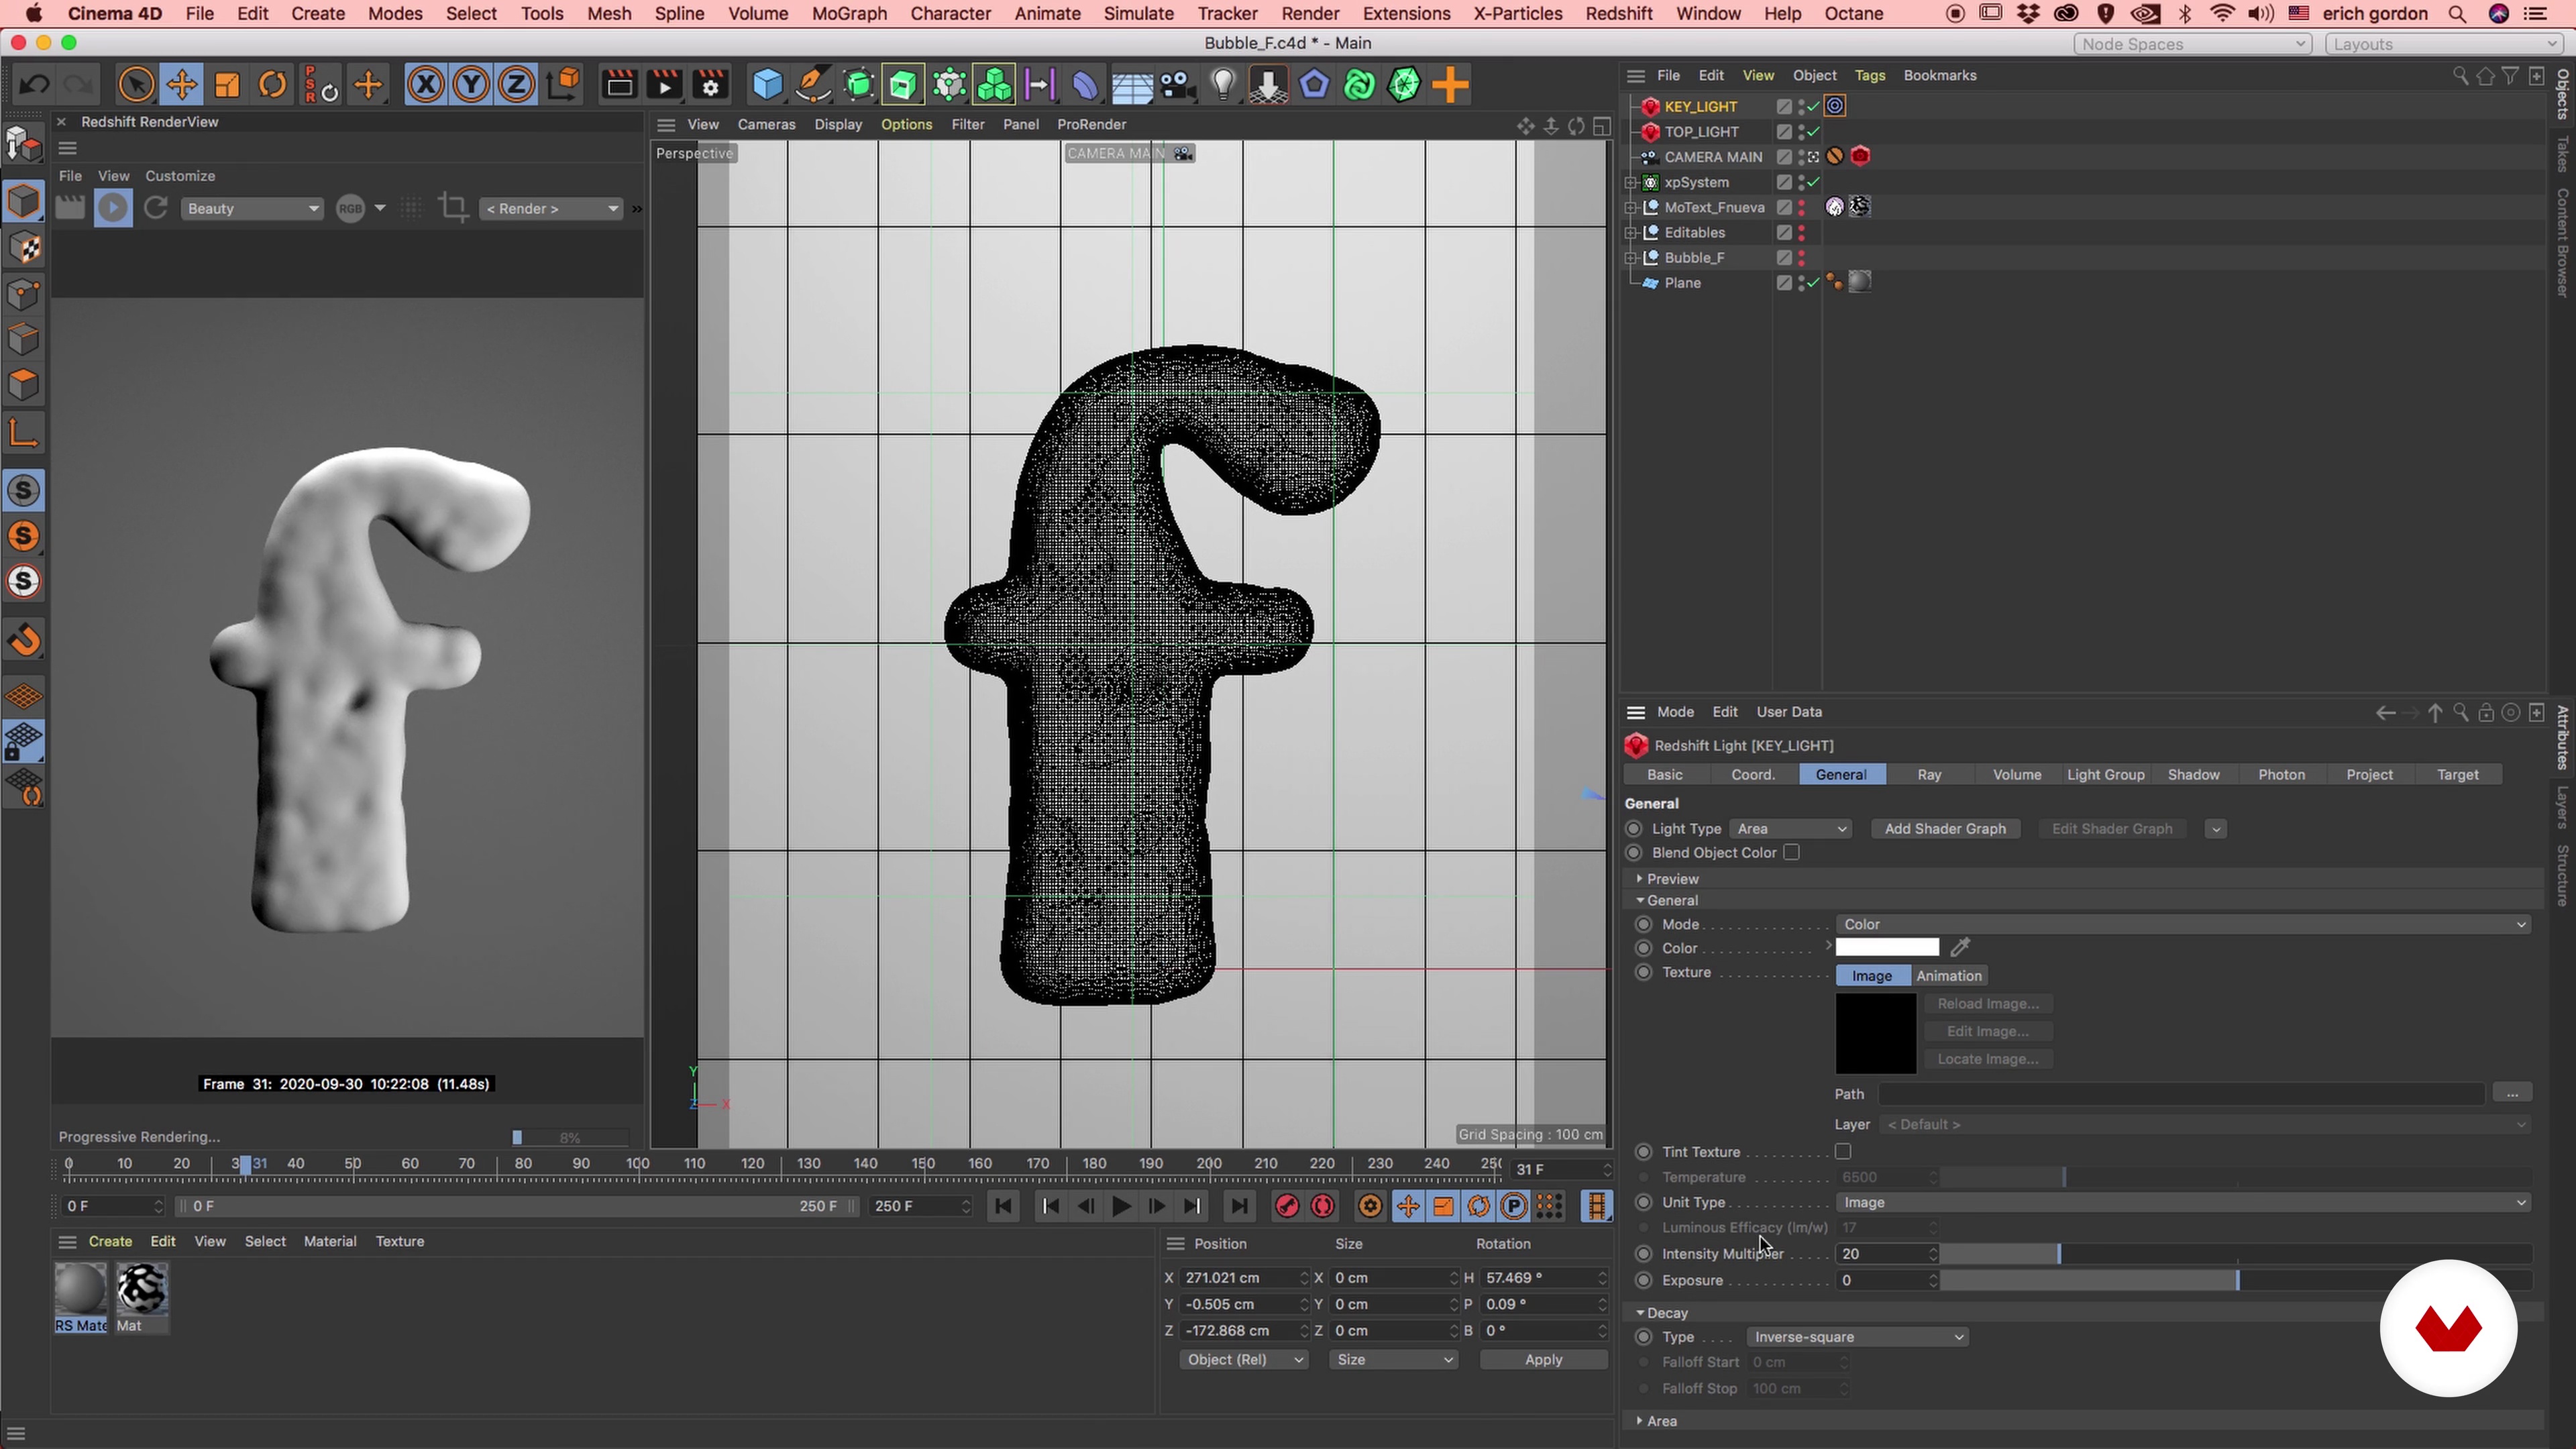Open the Ray tab in Attributes

pyautogui.click(x=1929, y=774)
